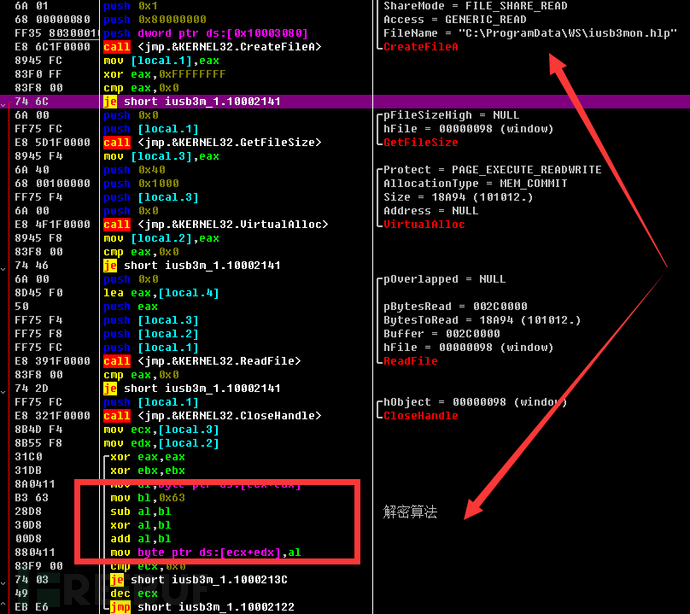Click jump marker beside hex 74 2D

pyautogui.click(x=4, y=391)
